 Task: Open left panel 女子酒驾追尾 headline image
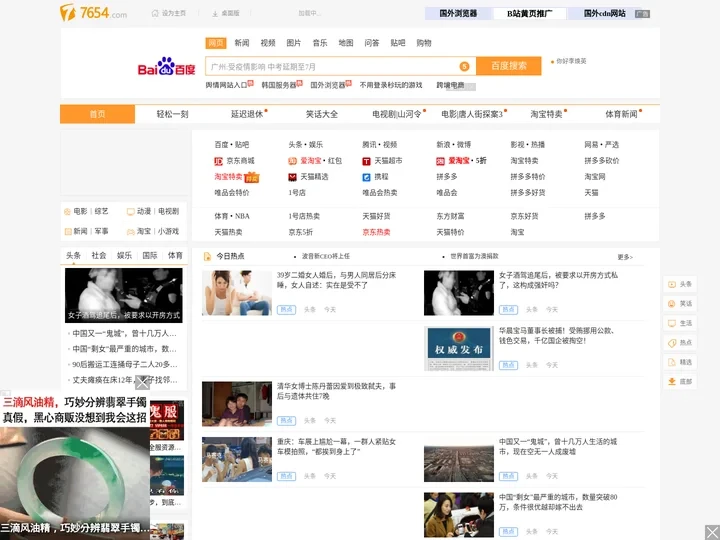[x=124, y=295]
